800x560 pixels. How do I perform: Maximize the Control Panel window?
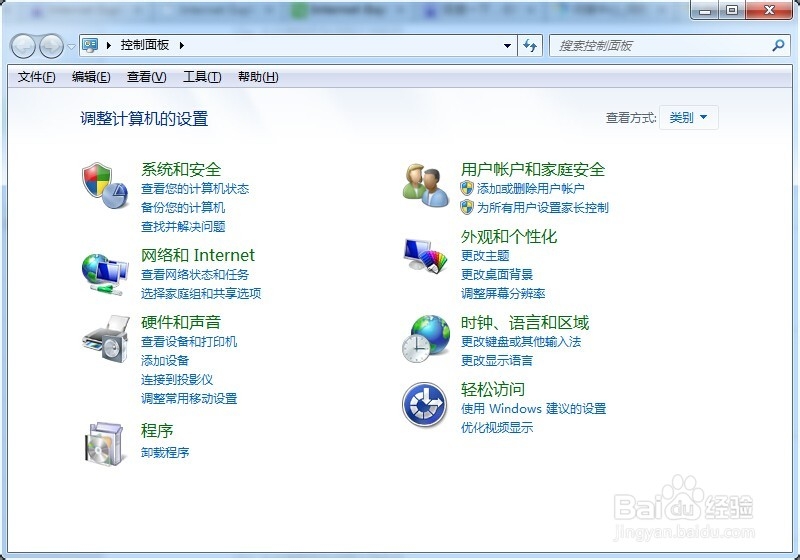click(x=732, y=10)
